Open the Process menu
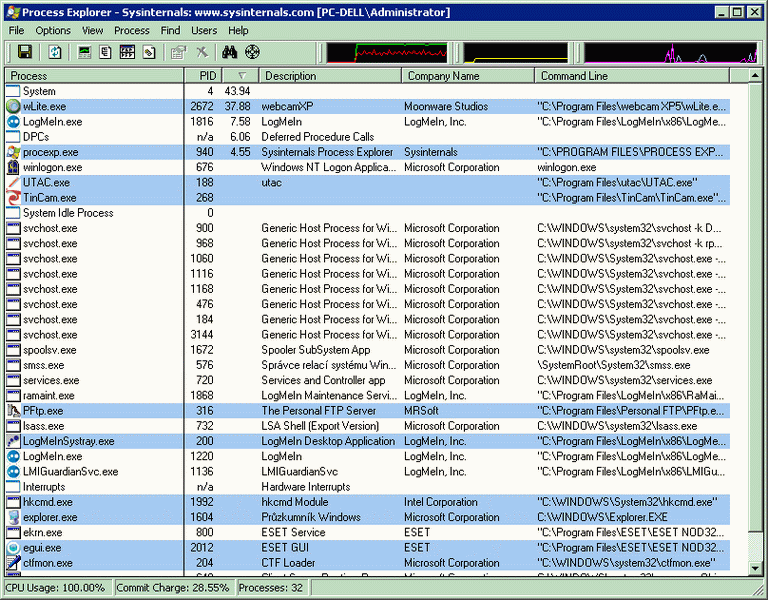Image resolution: width=768 pixels, height=600 pixels. coord(132,30)
